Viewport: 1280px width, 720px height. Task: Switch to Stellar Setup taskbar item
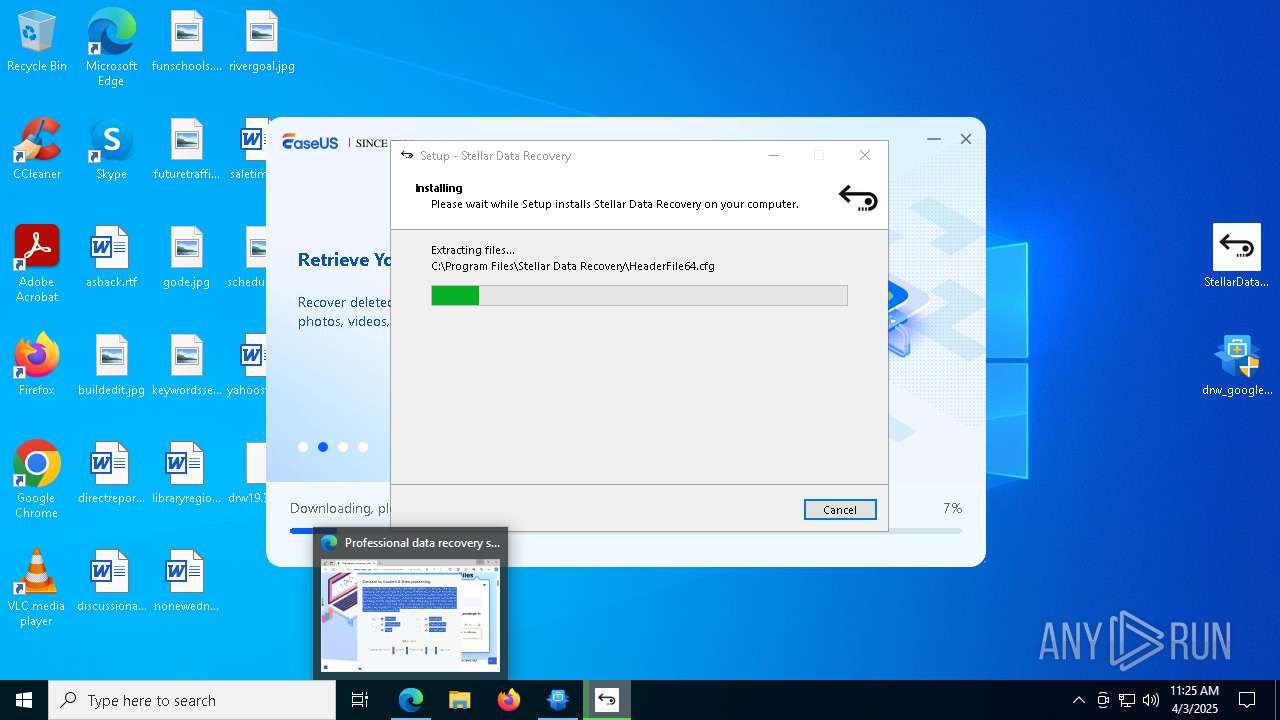point(607,700)
